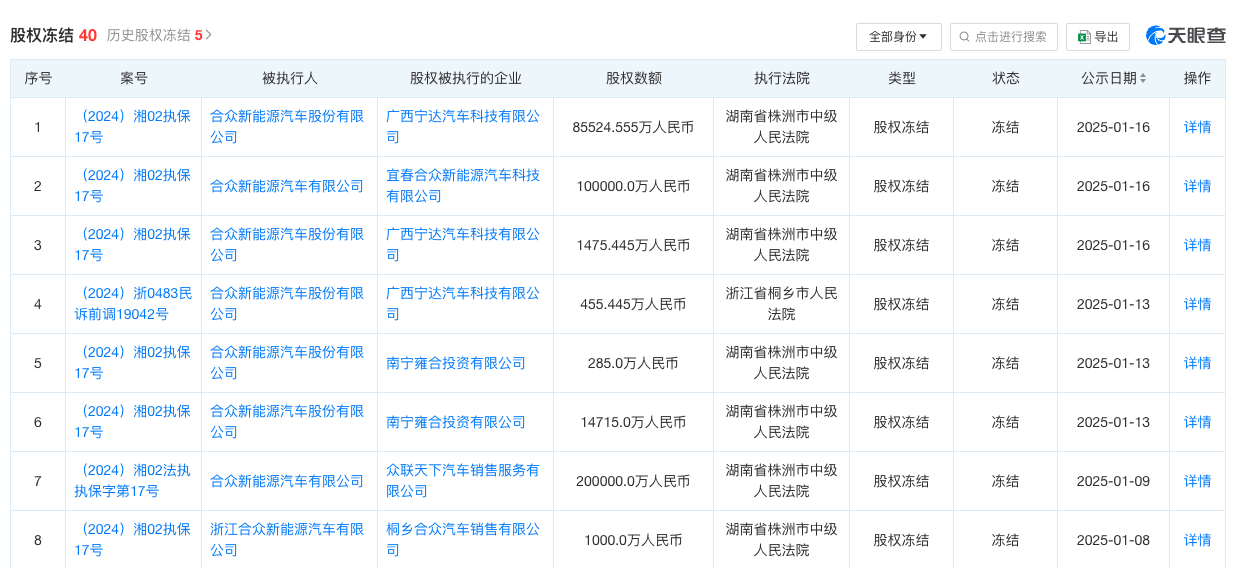Sort by 公示日期 column arrows
1233x568 pixels.
(1143, 78)
